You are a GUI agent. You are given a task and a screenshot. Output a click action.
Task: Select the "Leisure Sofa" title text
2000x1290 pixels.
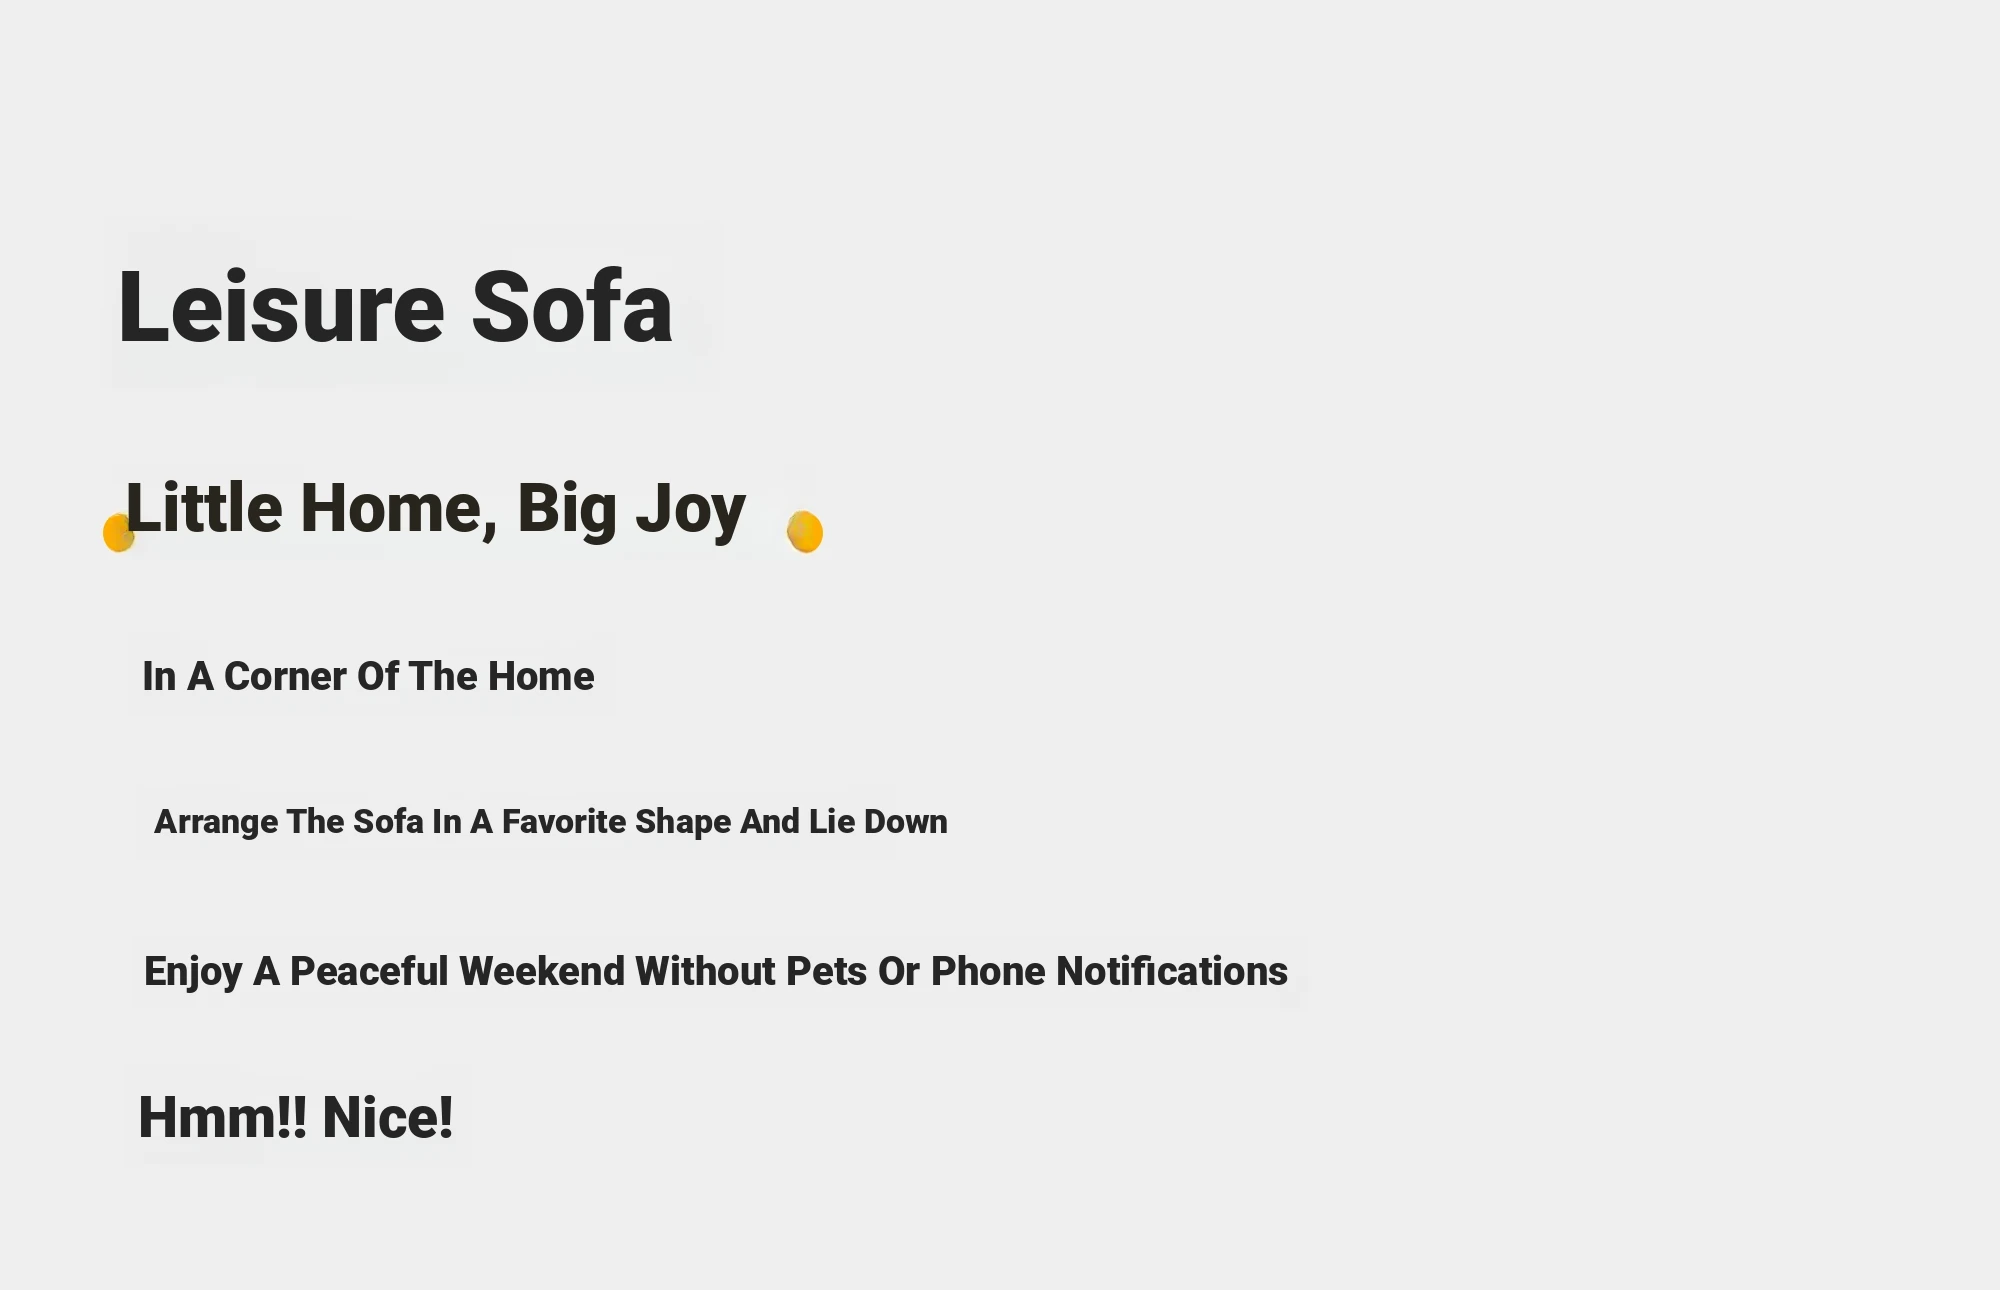coord(395,307)
